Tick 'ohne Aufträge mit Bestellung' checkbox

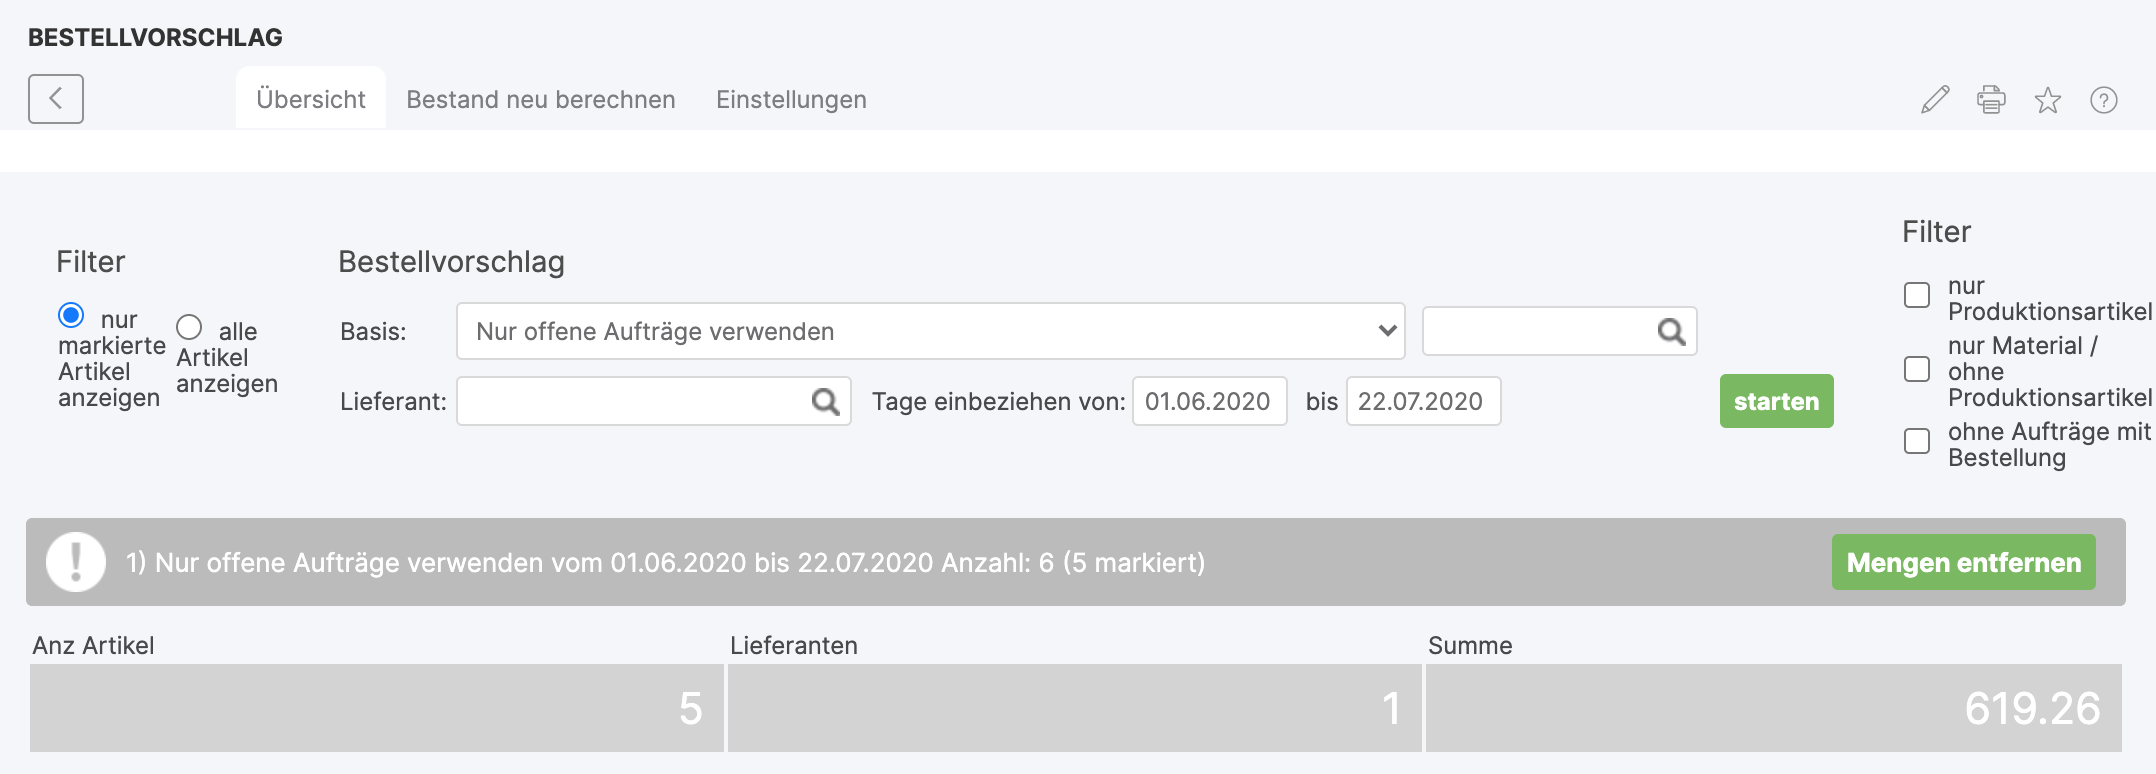[x=1917, y=442]
